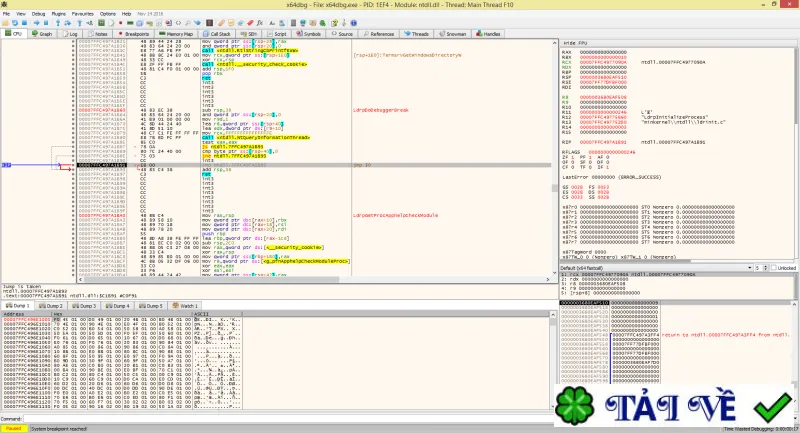The image size is (800, 433).
Task: Click the Open file toolbar icon
Action: click(5, 23)
